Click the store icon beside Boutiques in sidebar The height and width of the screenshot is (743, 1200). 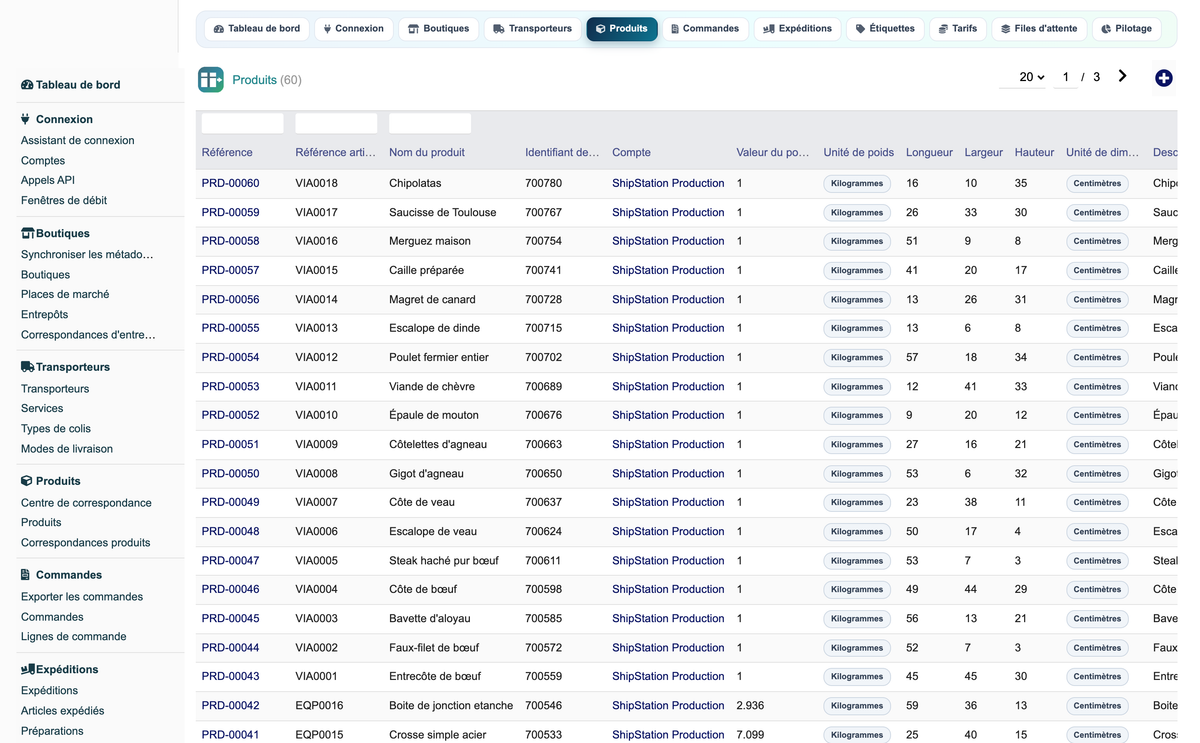click(27, 233)
